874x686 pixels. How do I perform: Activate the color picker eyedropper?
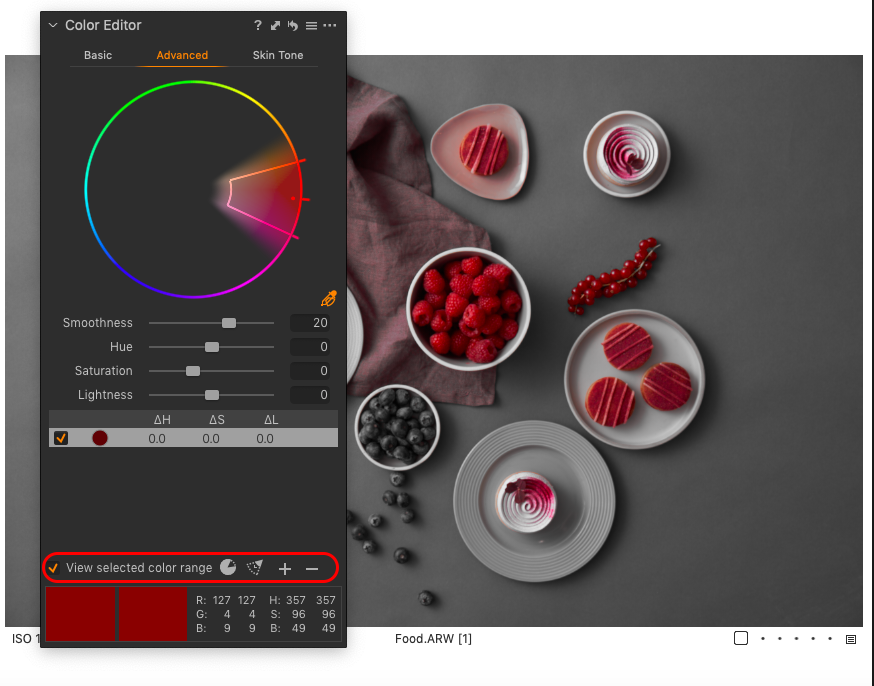329,299
